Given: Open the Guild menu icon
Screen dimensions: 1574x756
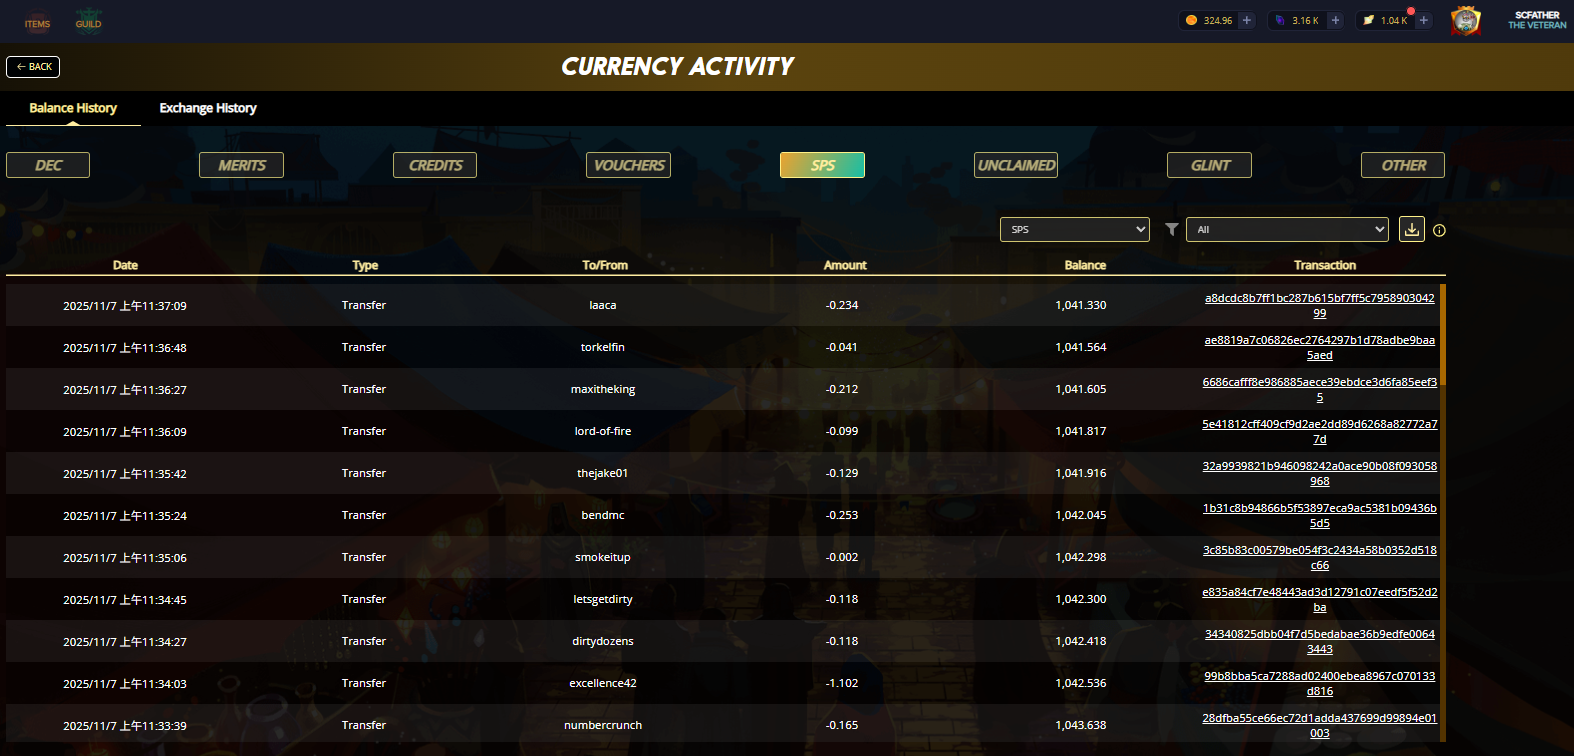Looking at the screenshot, I should point(89,22).
